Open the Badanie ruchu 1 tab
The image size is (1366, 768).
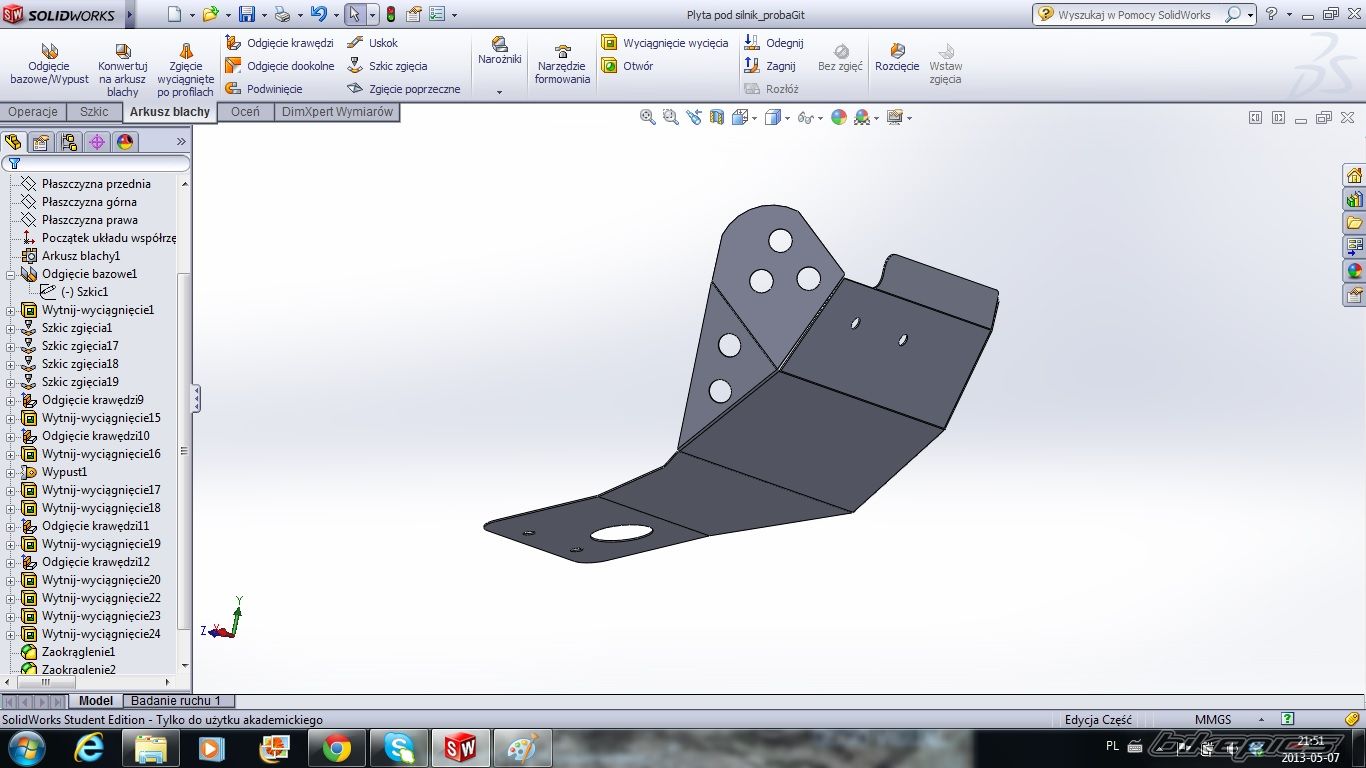tap(176, 701)
